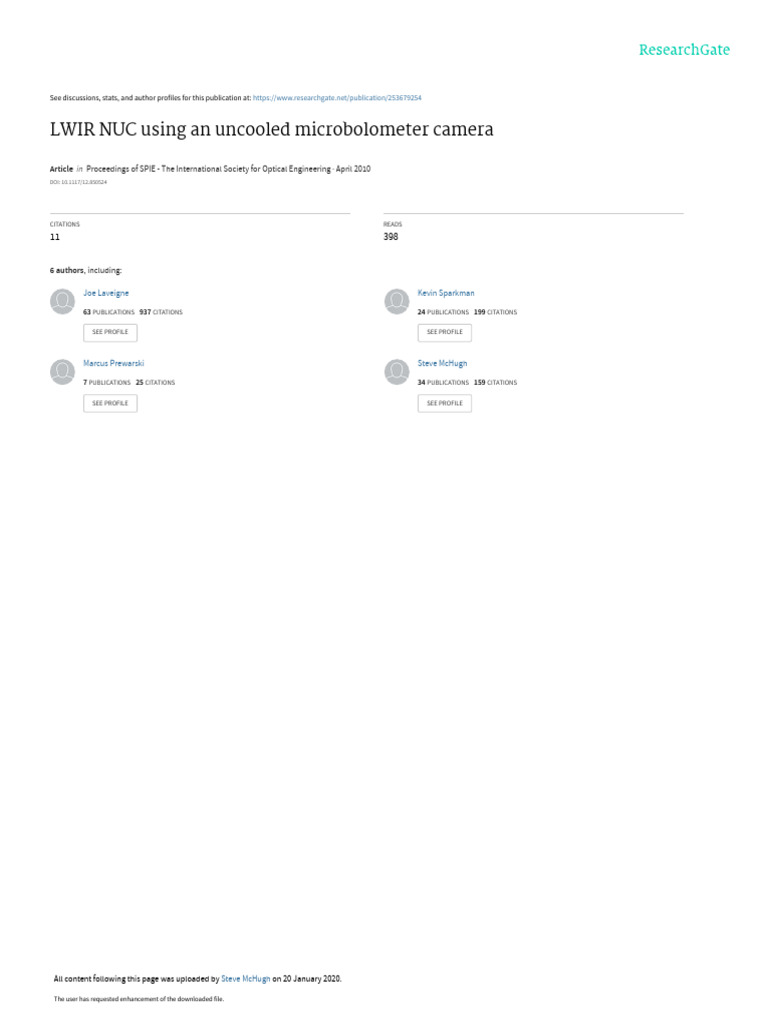
Task: Click the ResearchGate logo
Action: click(x=684, y=50)
